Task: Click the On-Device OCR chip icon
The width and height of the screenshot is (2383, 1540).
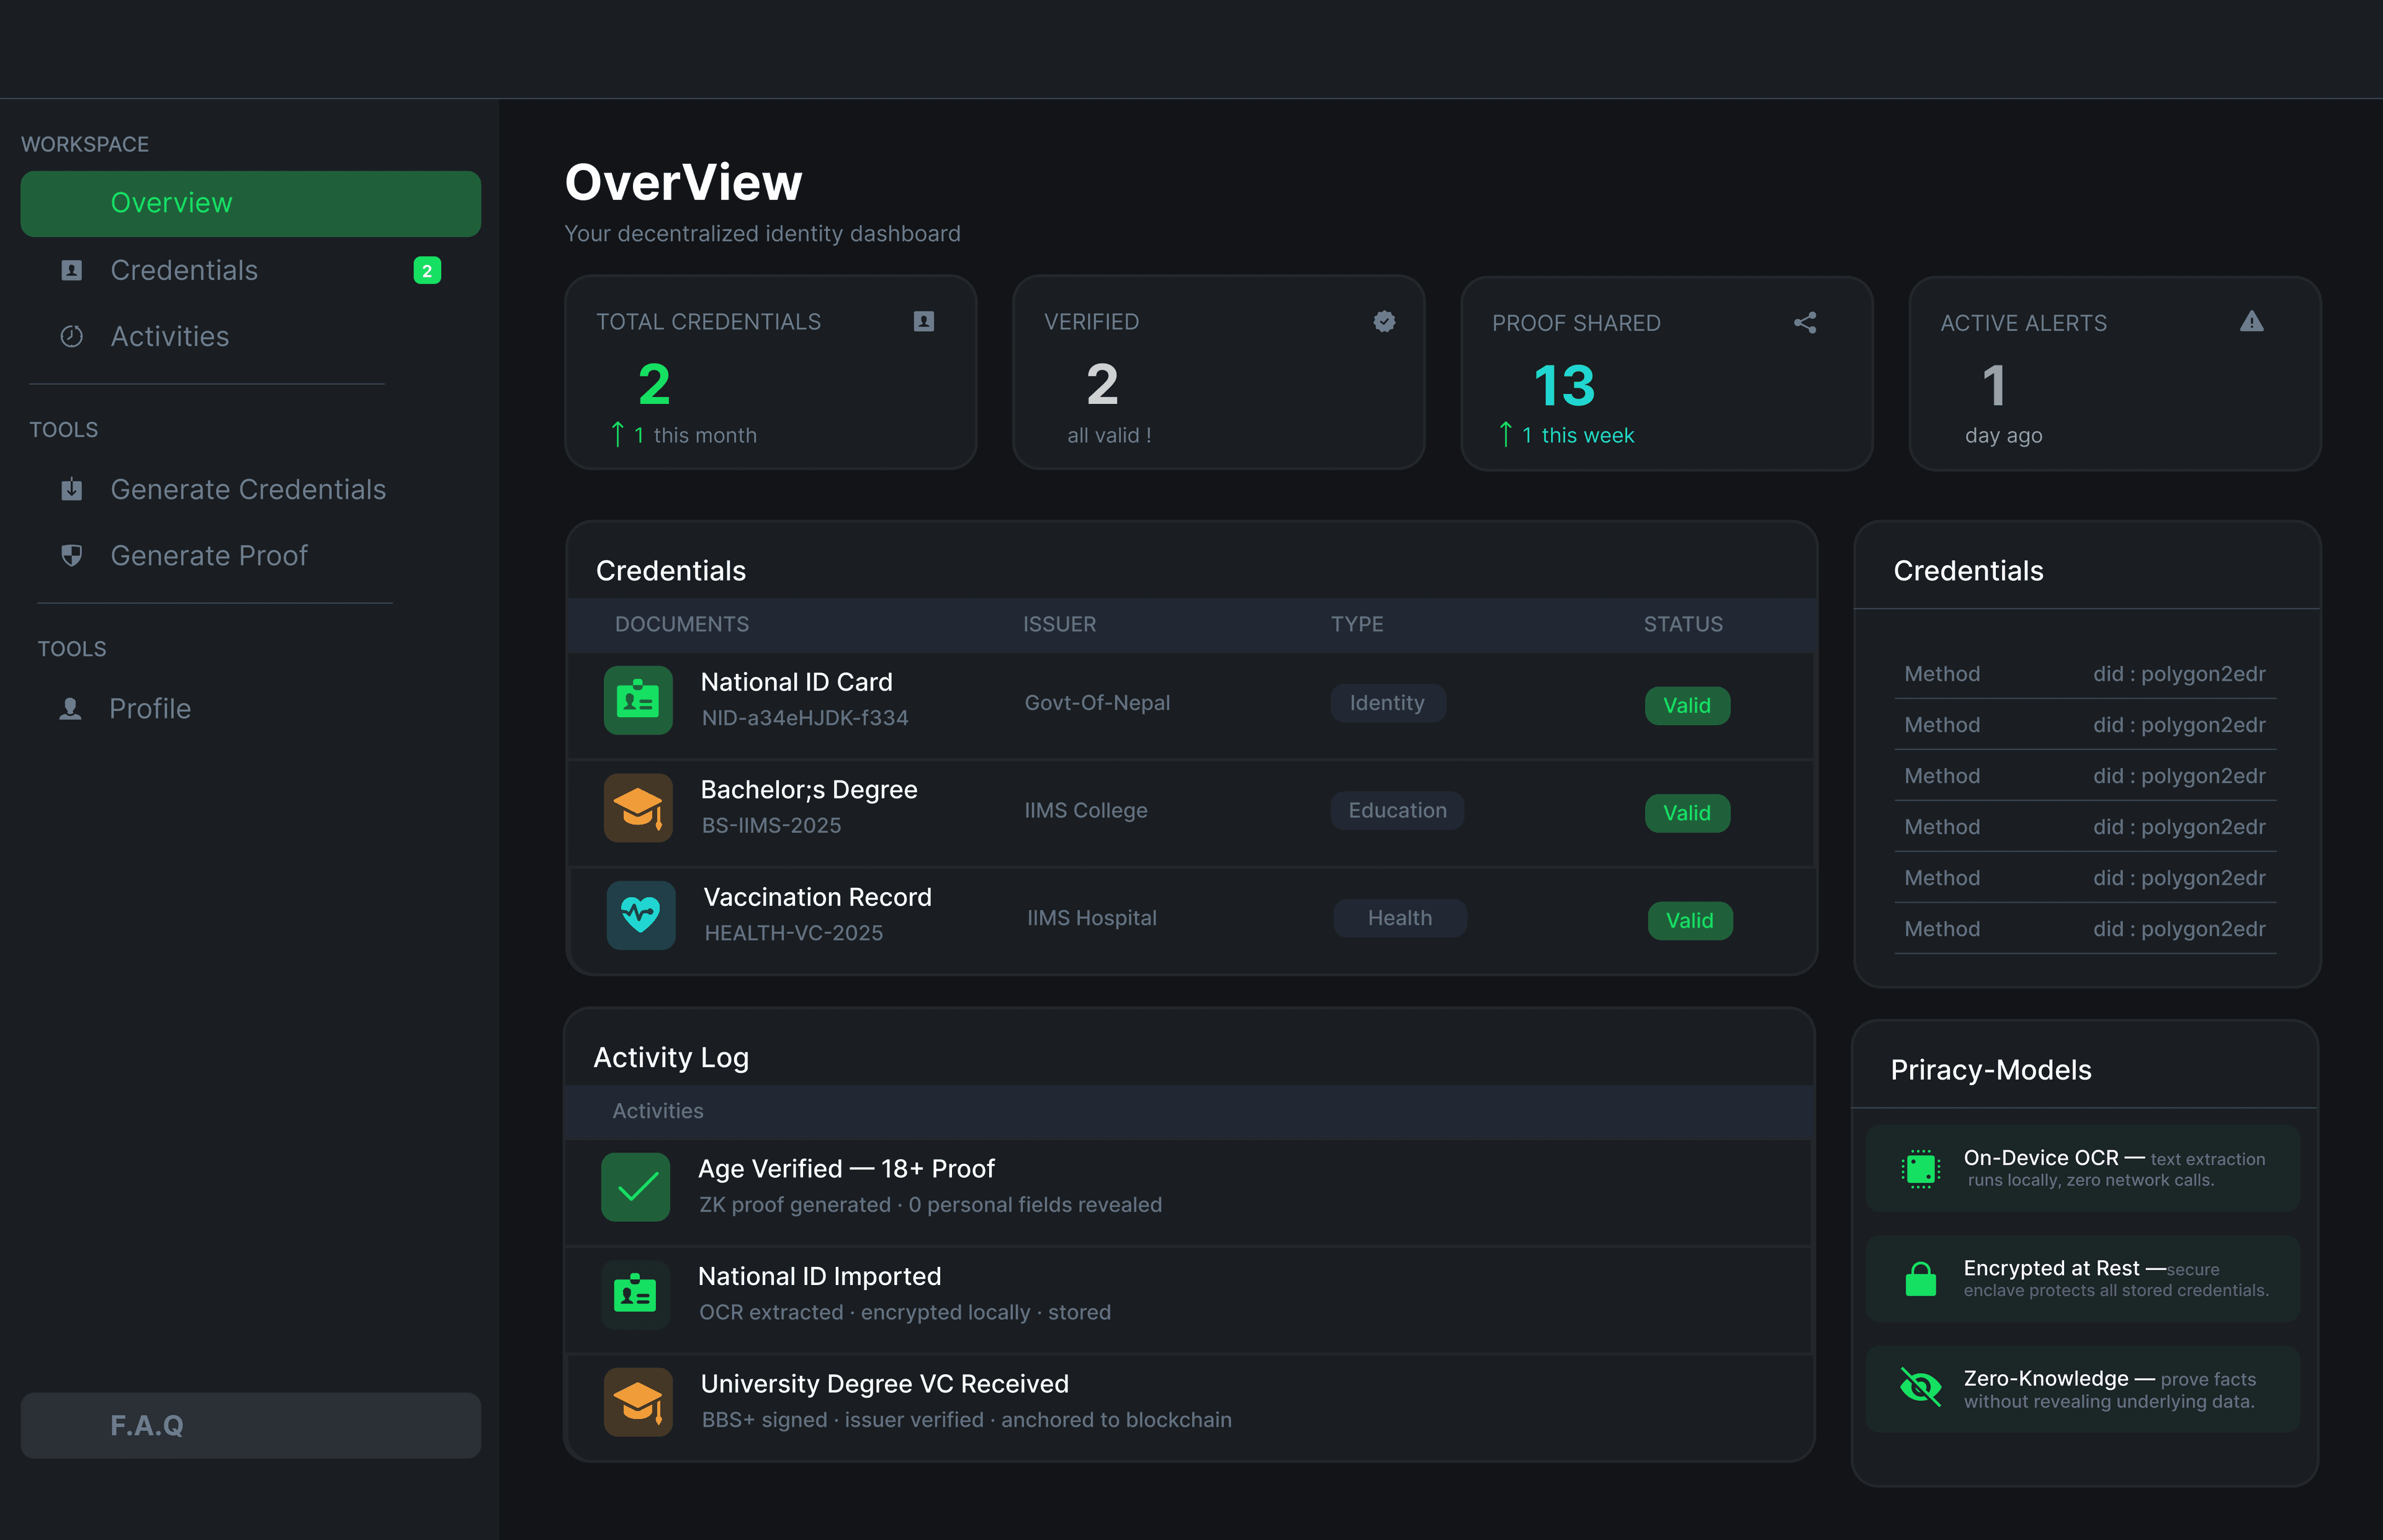Action: click(x=1921, y=1168)
